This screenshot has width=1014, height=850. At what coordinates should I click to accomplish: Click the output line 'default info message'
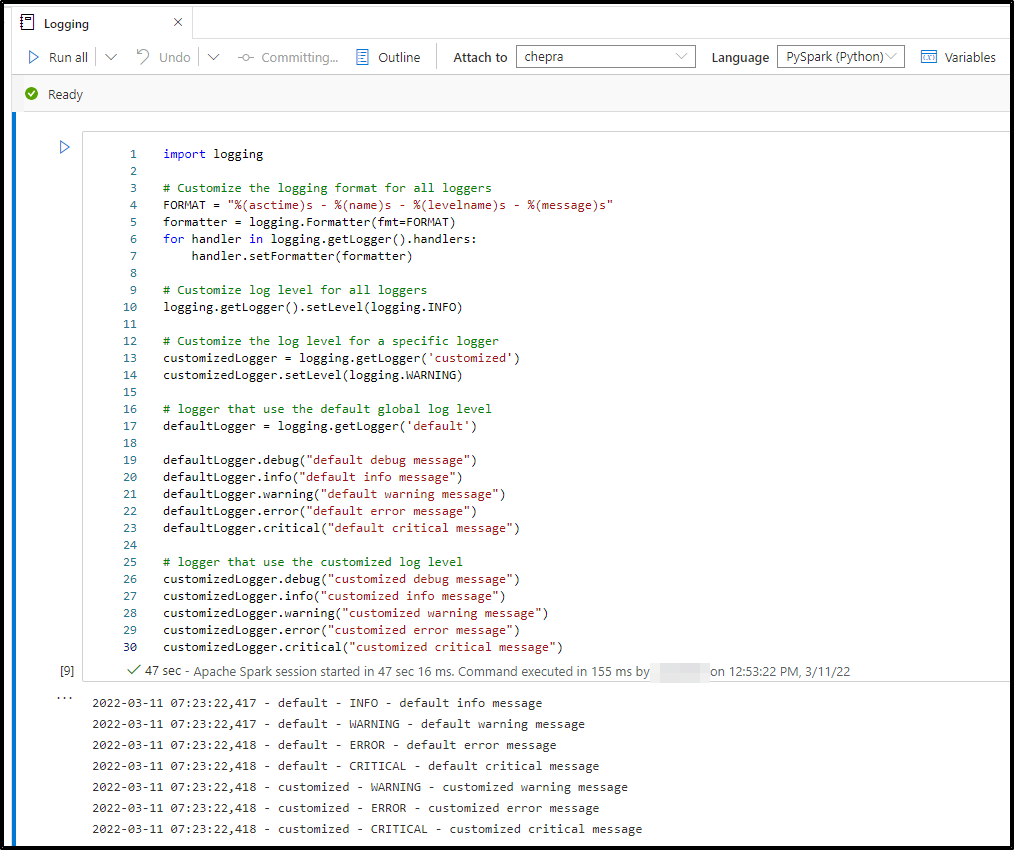317,703
